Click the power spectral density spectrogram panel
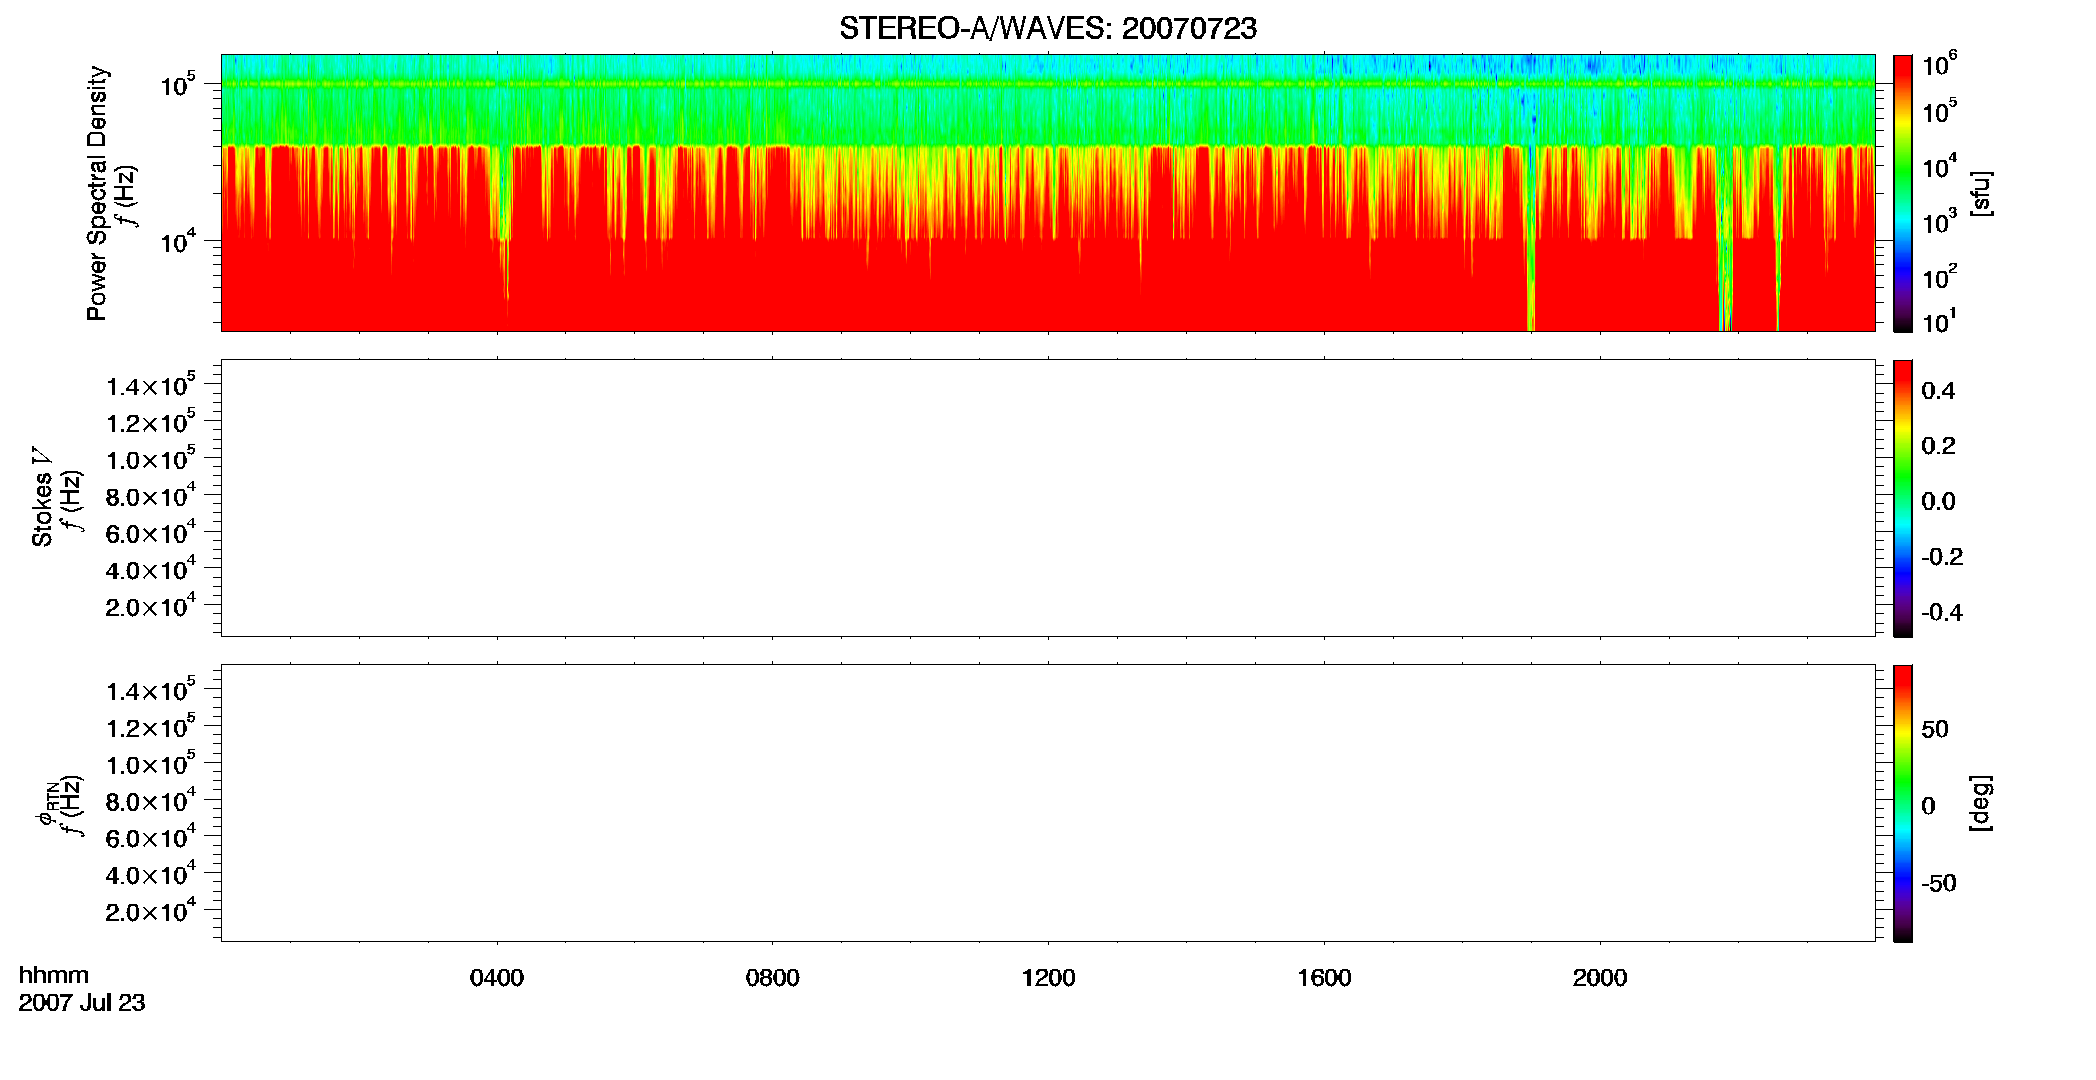 point(1048,193)
